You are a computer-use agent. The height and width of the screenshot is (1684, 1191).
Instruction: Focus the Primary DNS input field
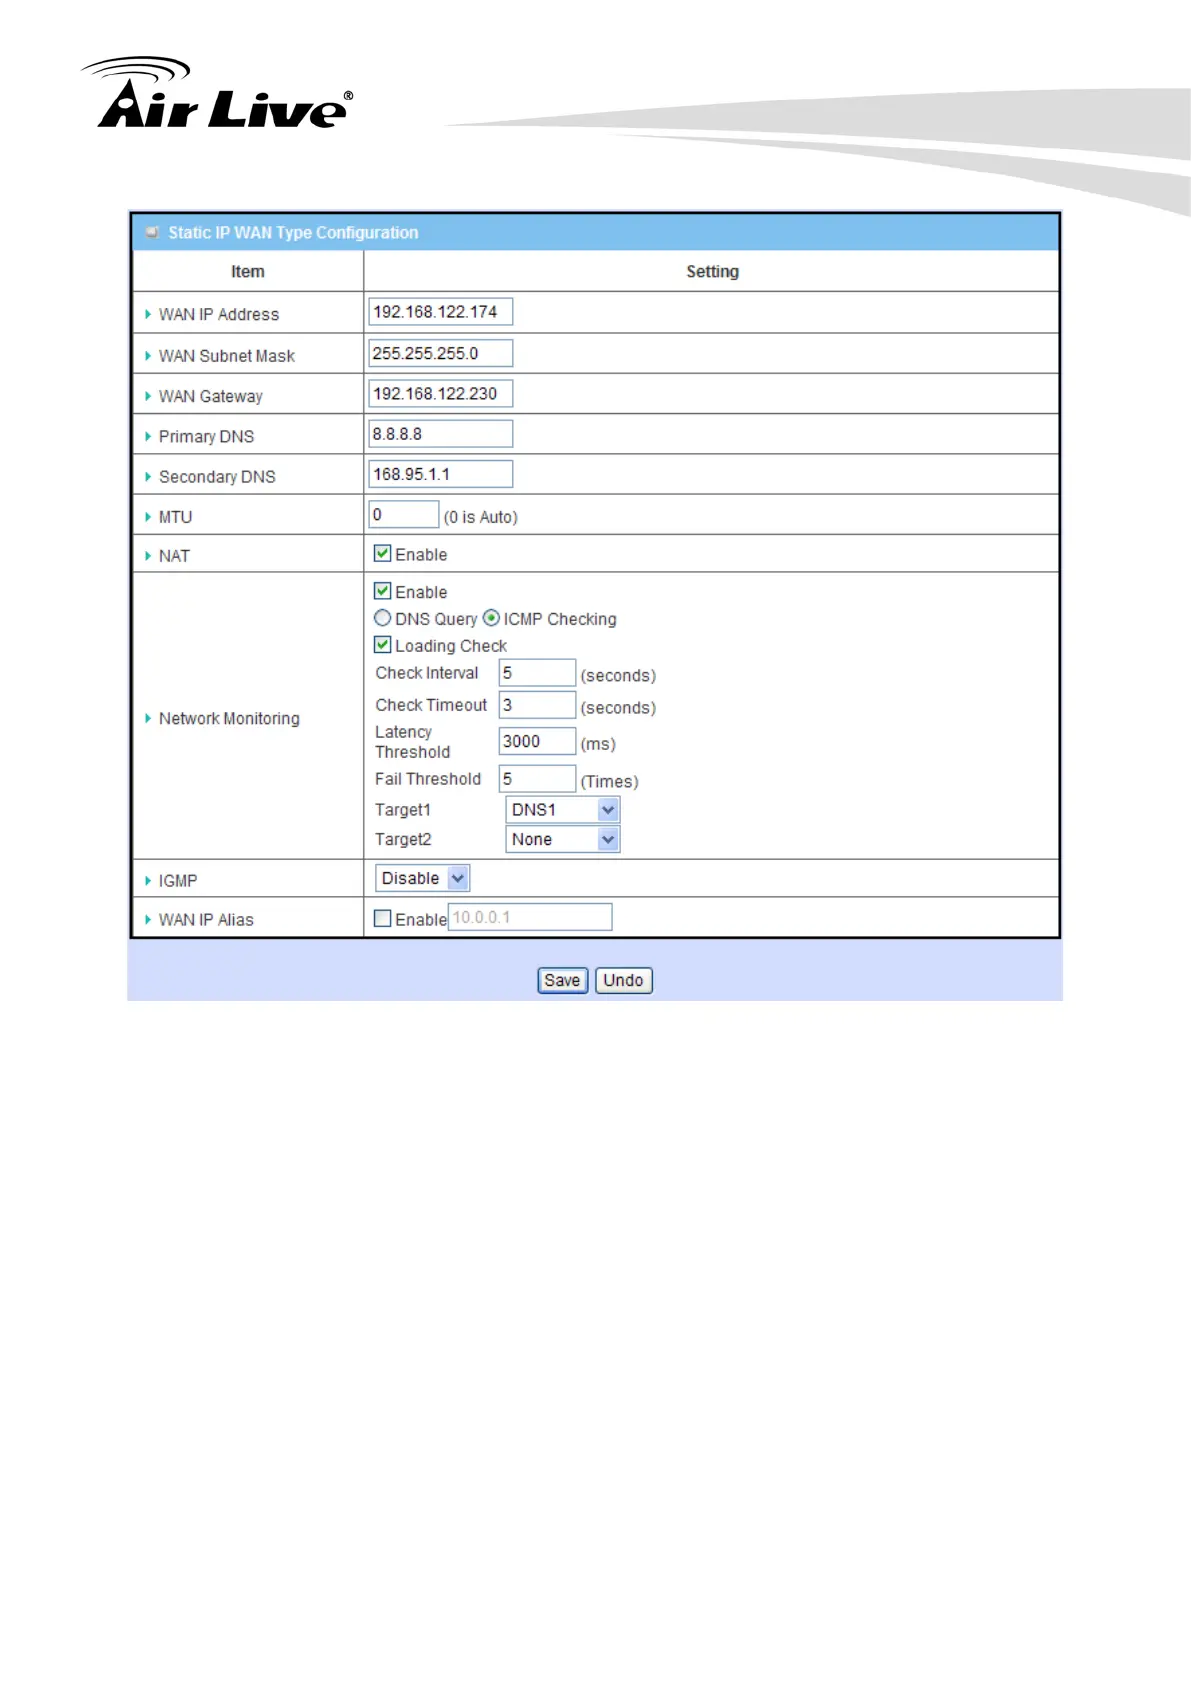point(440,434)
